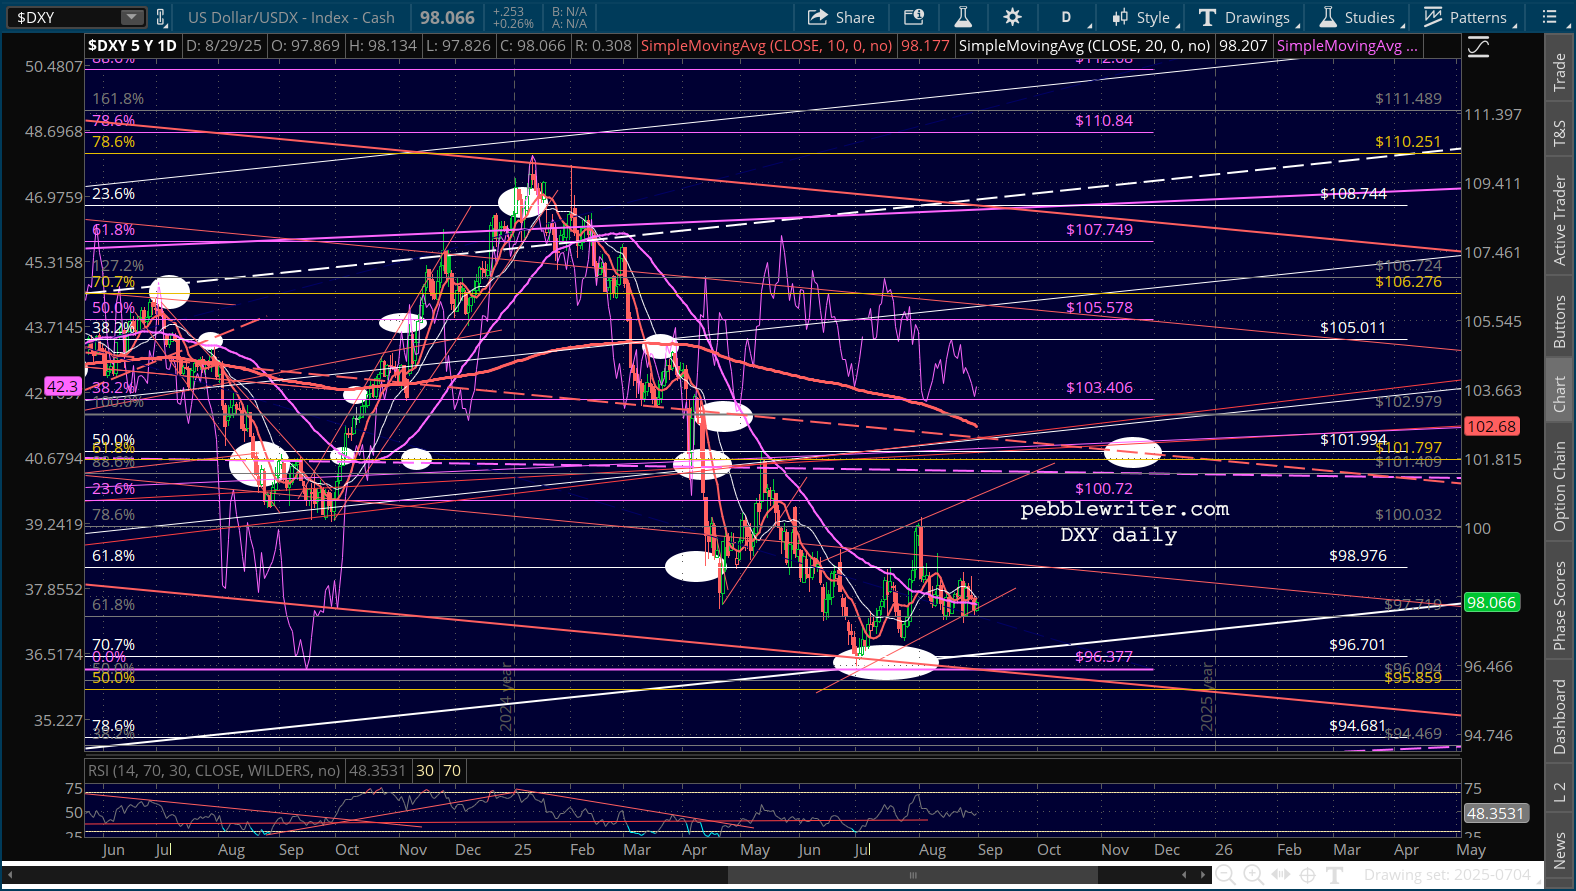The height and width of the screenshot is (891, 1576).
Task: Select the Chart side tab
Action: (x=1559, y=394)
